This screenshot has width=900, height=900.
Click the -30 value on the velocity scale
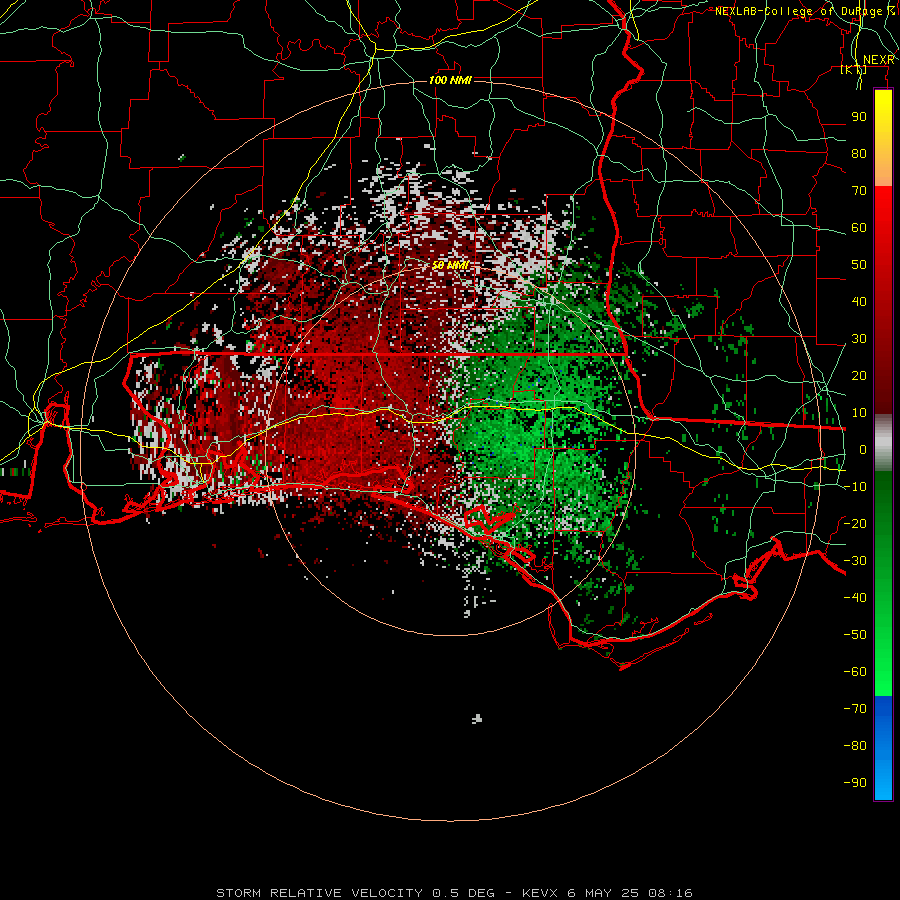tap(855, 561)
